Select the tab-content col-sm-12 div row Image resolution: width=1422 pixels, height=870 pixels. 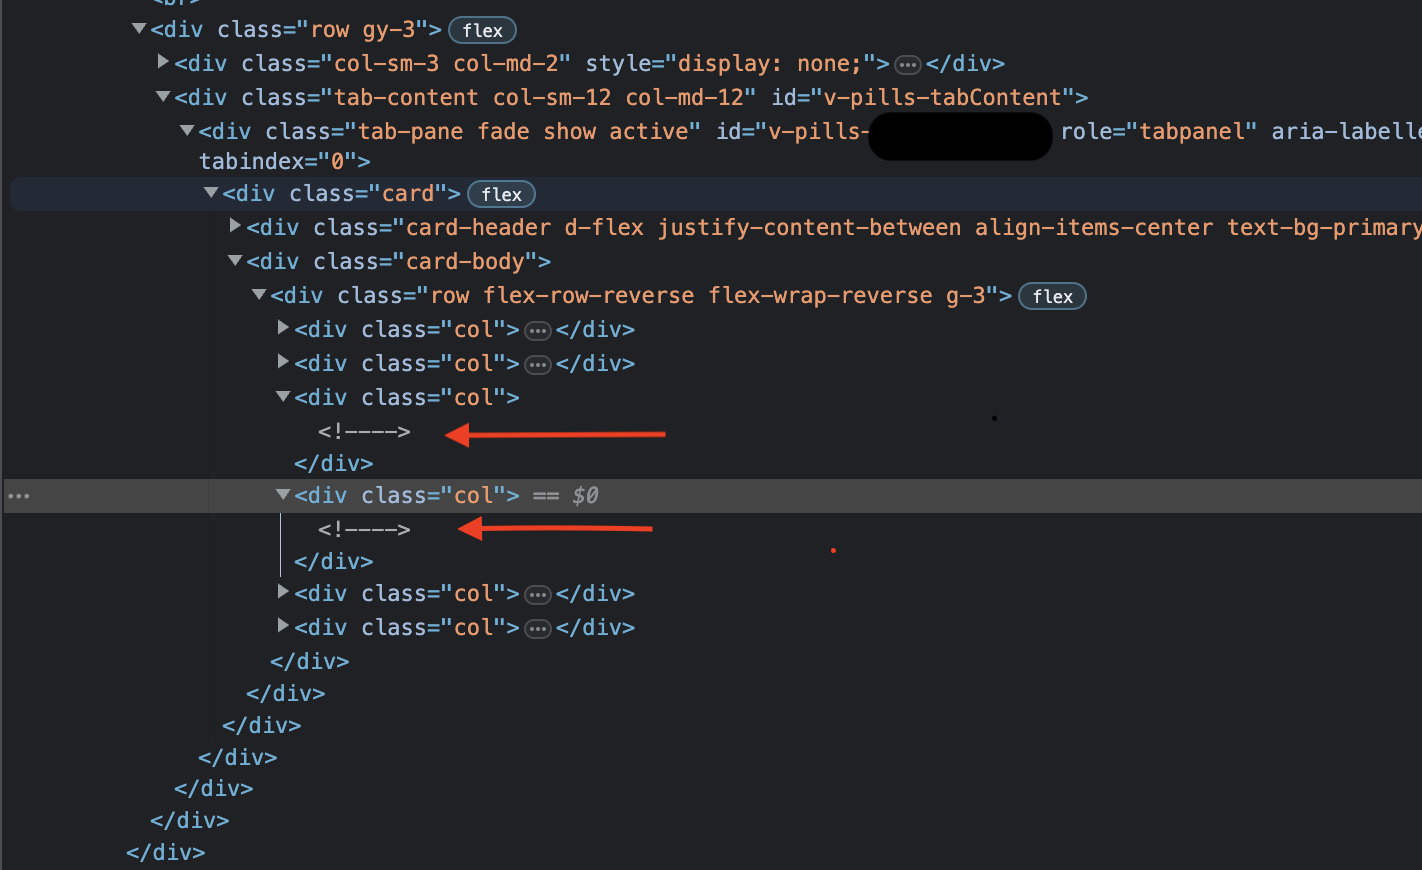[x=631, y=98]
